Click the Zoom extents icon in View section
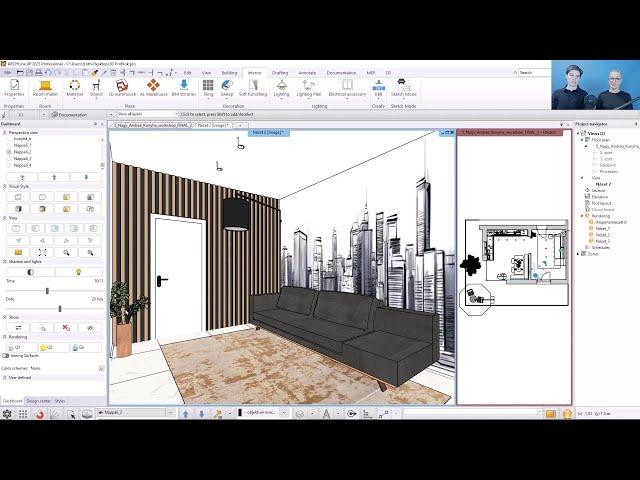 (x=42, y=253)
